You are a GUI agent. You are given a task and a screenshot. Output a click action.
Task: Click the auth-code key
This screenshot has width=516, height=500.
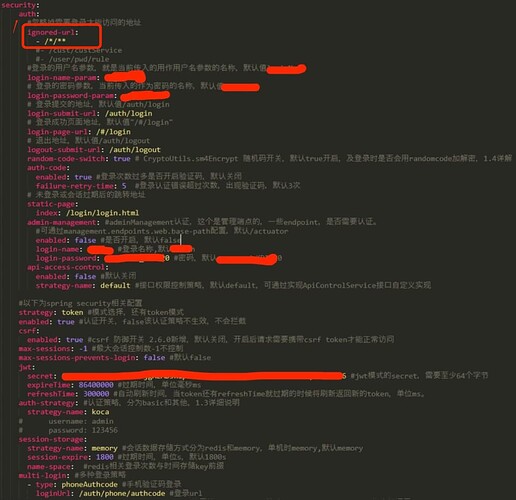click(48, 168)
